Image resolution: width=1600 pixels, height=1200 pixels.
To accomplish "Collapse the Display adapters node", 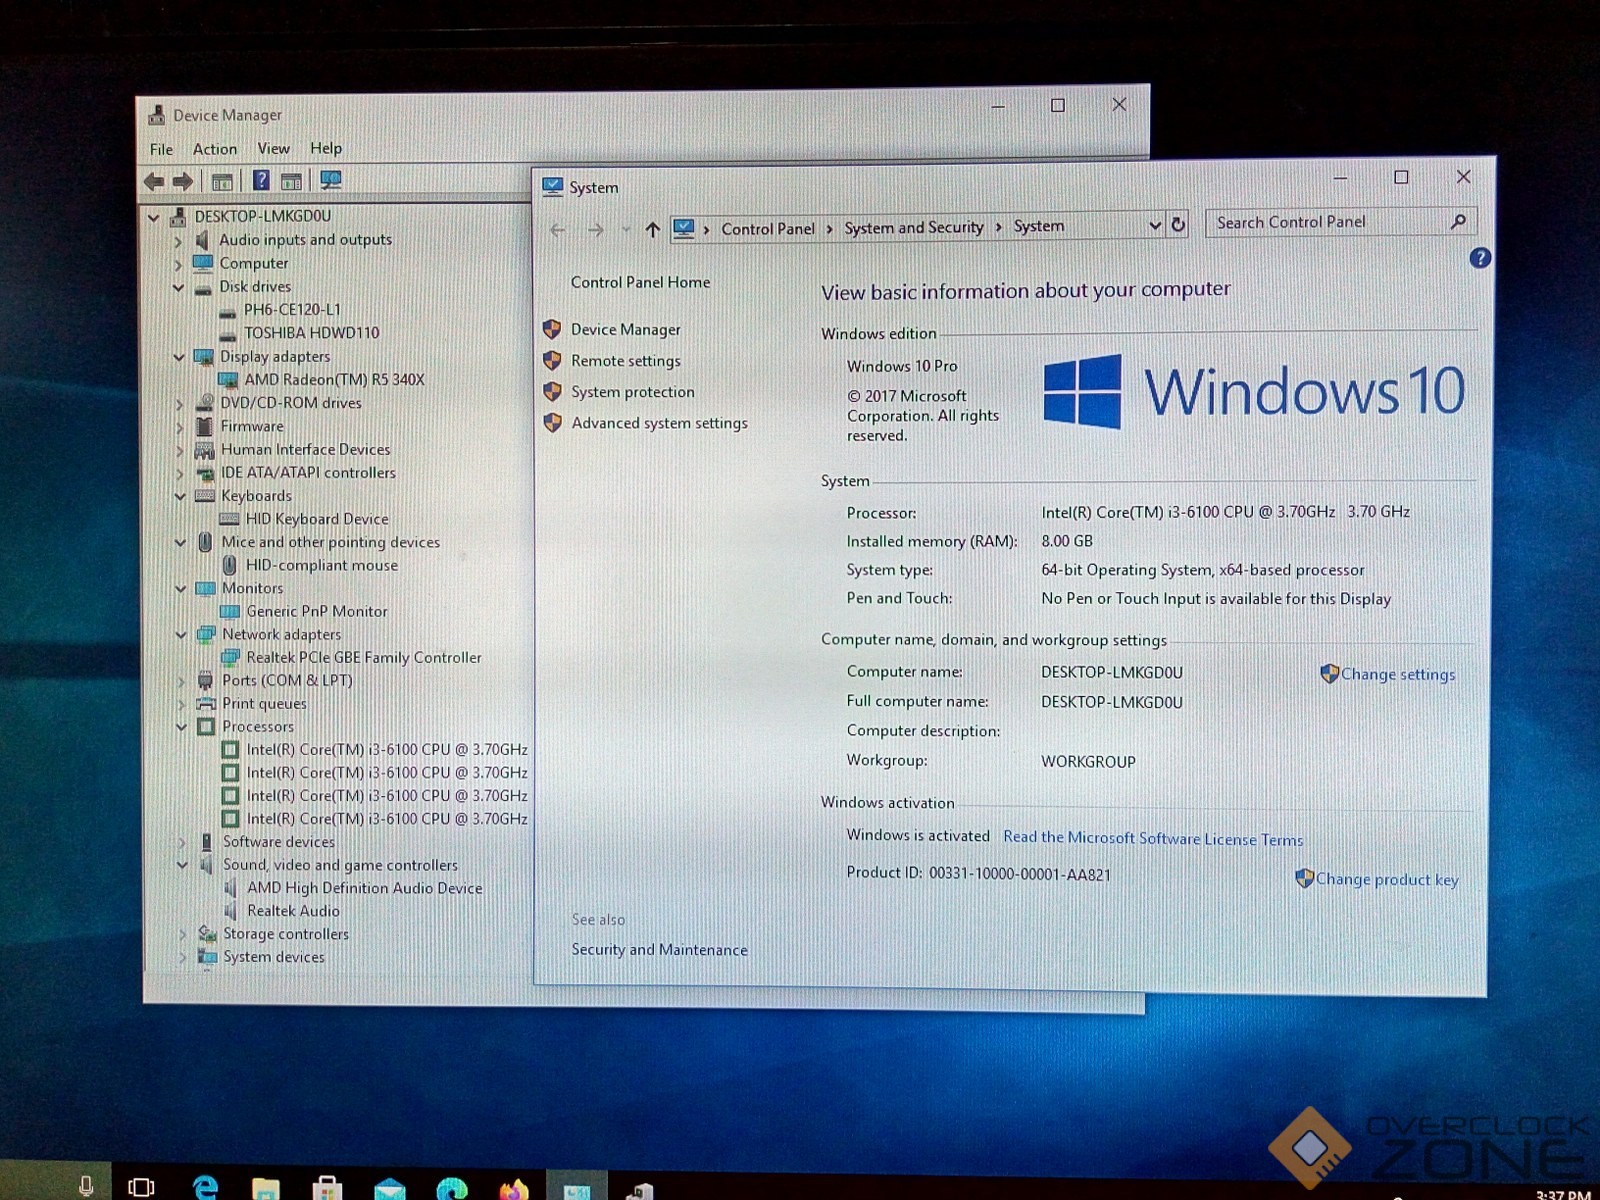I will tap(179, 357).
